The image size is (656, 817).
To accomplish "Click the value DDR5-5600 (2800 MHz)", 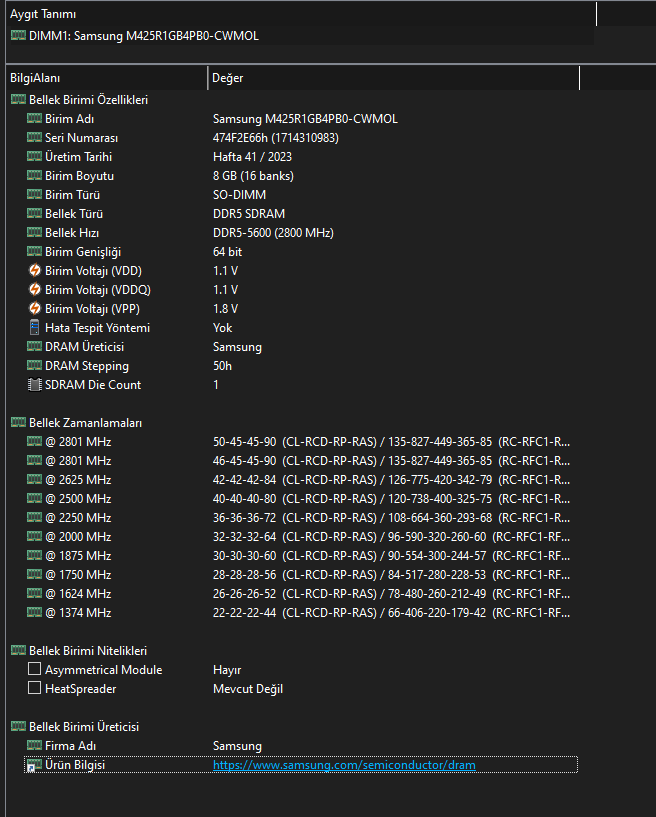I will coord(273,233).
